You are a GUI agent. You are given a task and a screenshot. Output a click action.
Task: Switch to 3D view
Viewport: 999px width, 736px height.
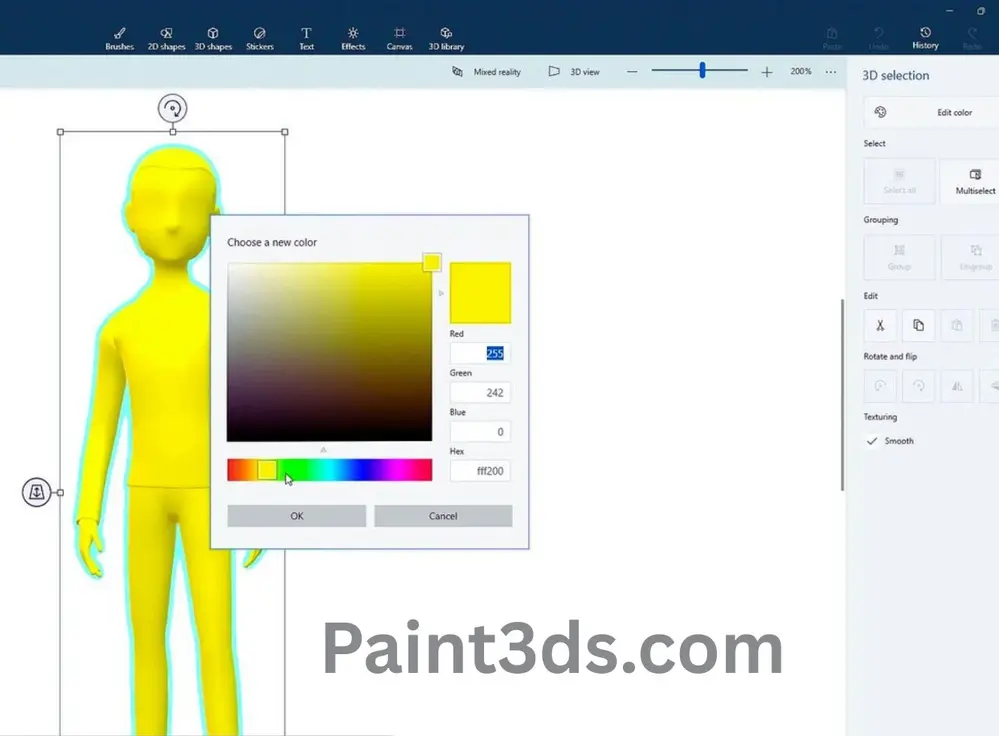pos(572,71)
